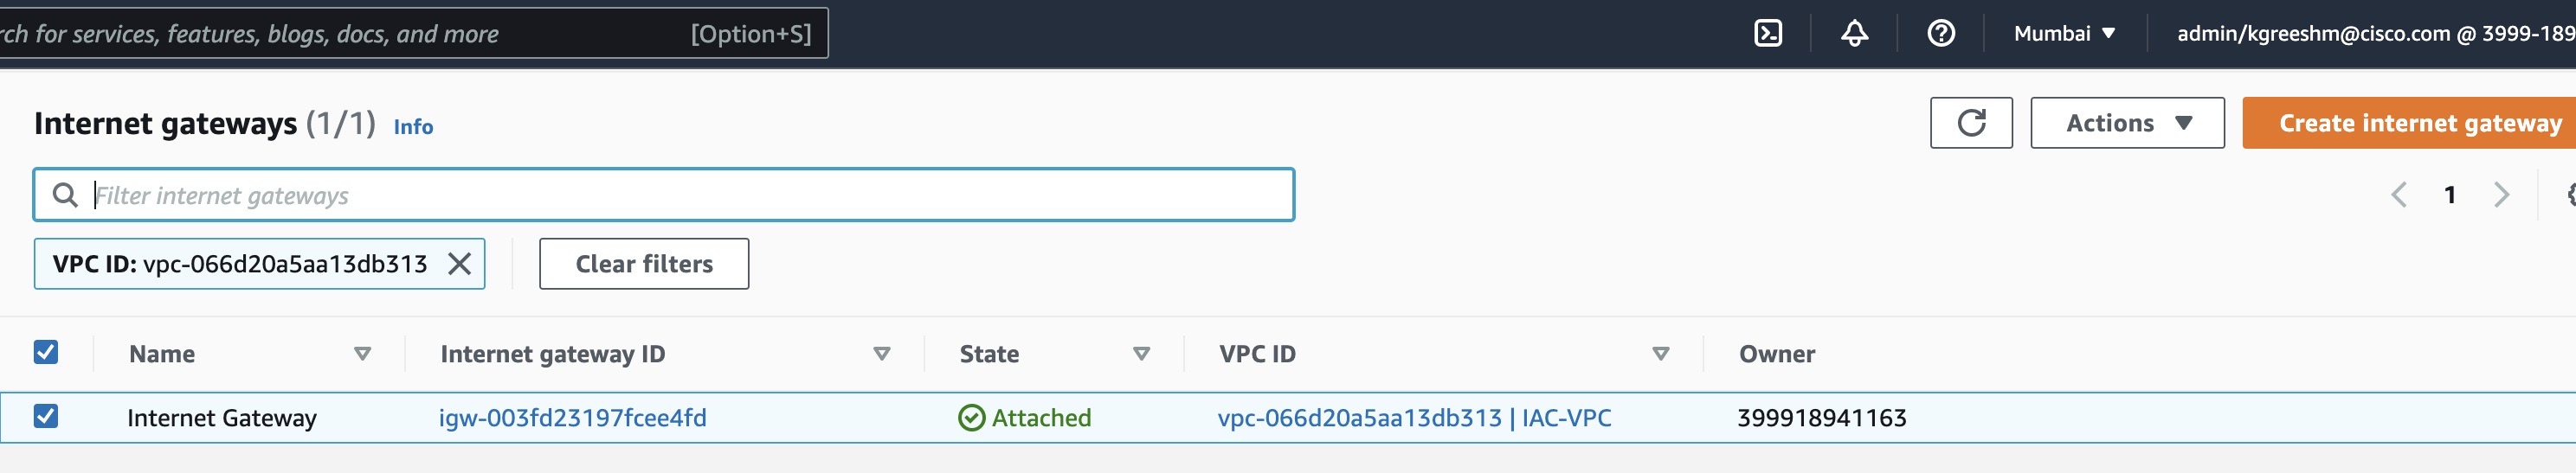The image size is (2576, 473).
Task: Sort by the Name column arrow
Action: tap(362, 354)
